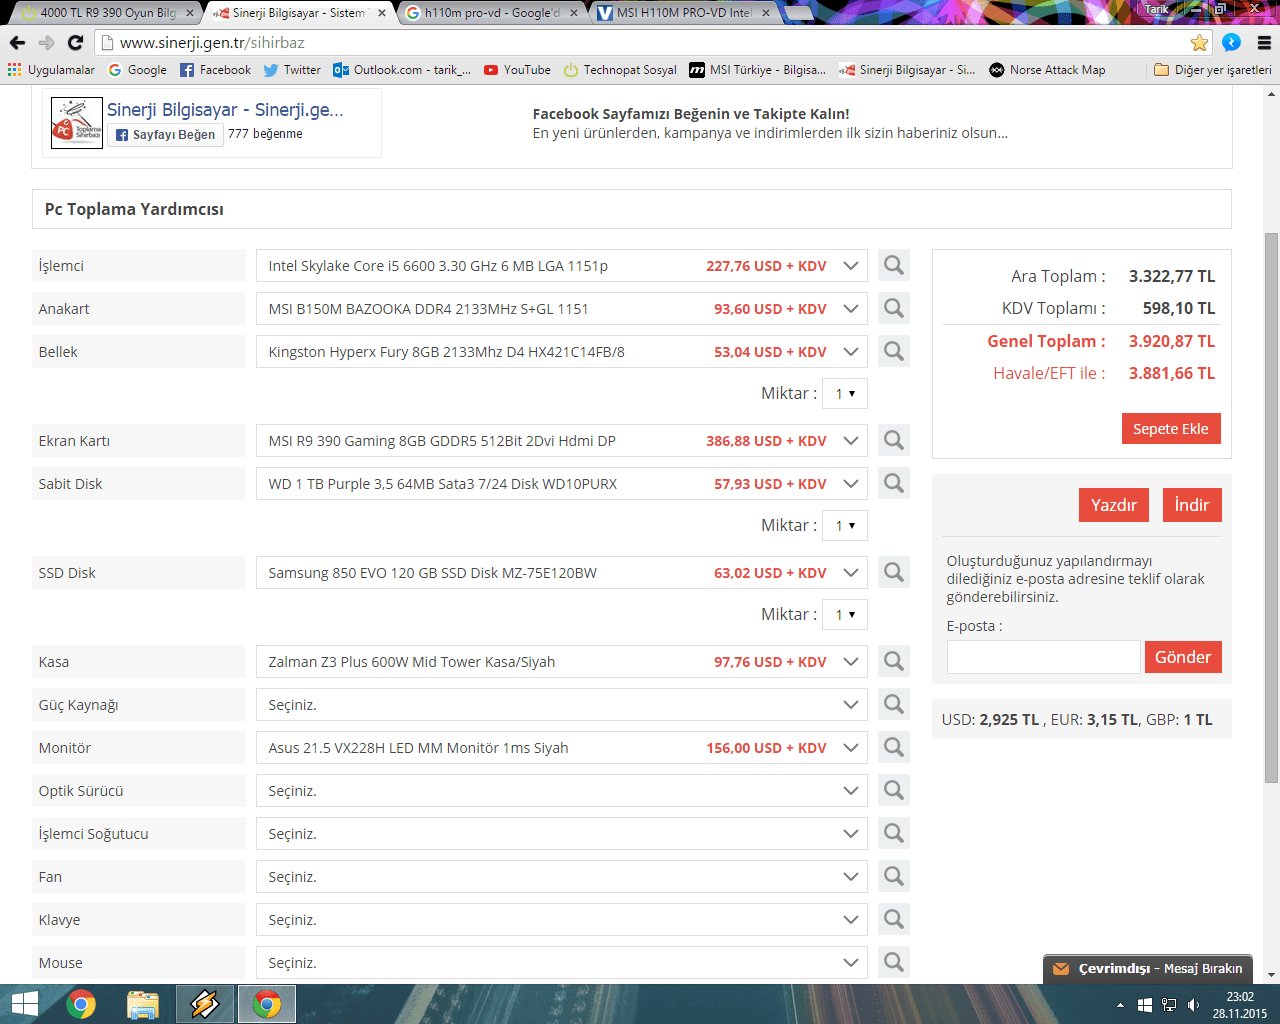Screen dimensions: 1280x1024
Task: Open the Twitter bookmark
Action: [292, 70]
